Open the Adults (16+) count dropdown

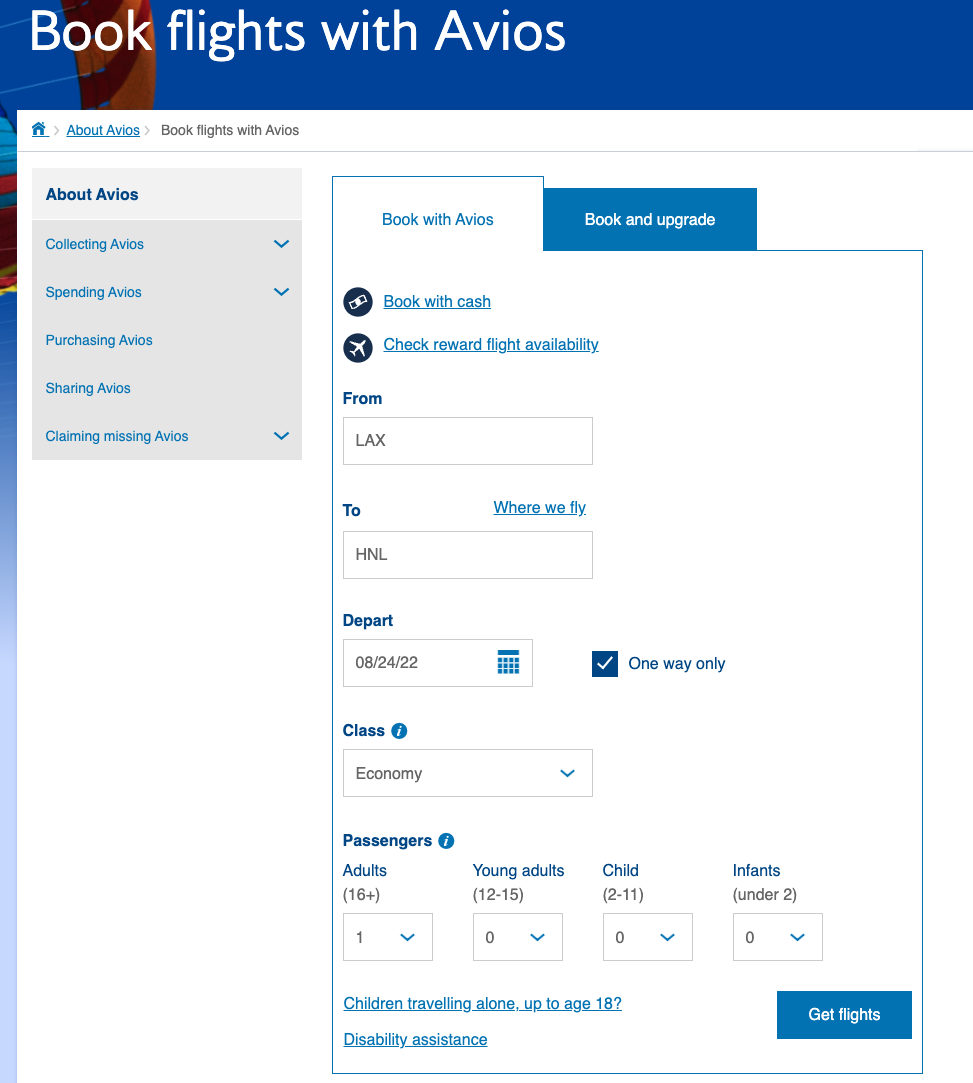[388, 937]
